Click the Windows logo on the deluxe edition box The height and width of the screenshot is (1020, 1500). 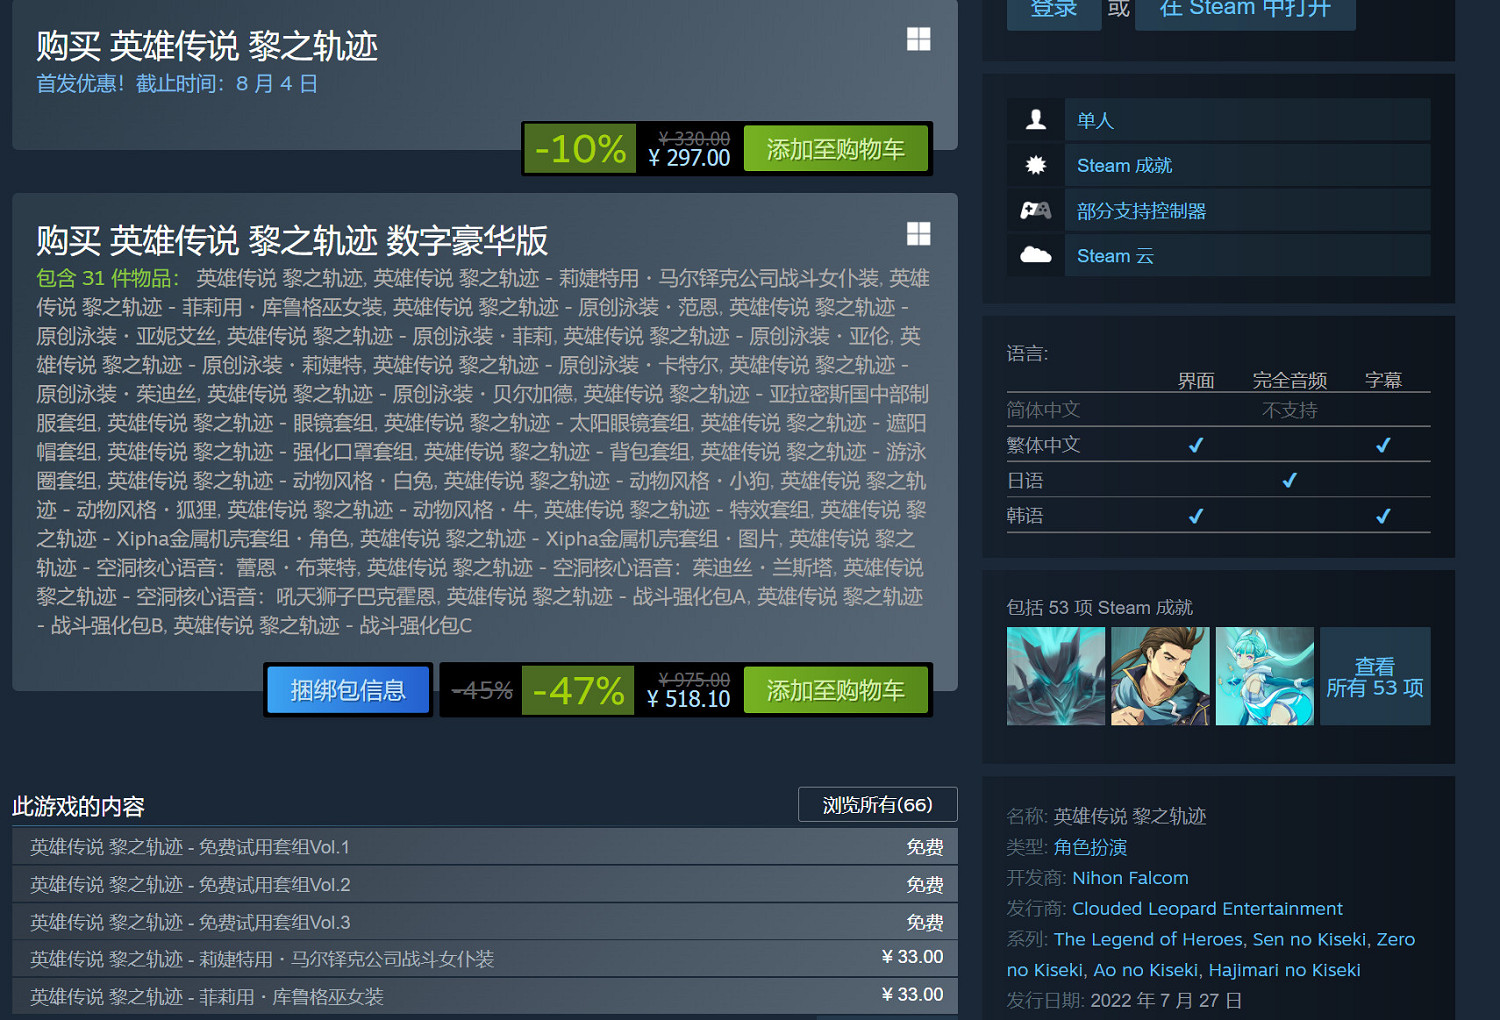[x=918, y=233]
